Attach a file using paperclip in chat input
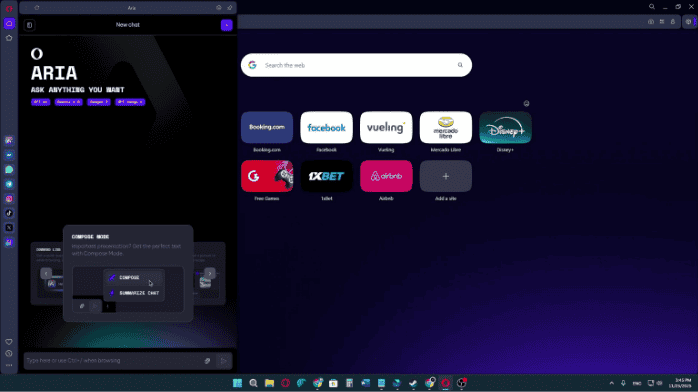Viewport: 698px width, 392px height. [x=207, y=361]
